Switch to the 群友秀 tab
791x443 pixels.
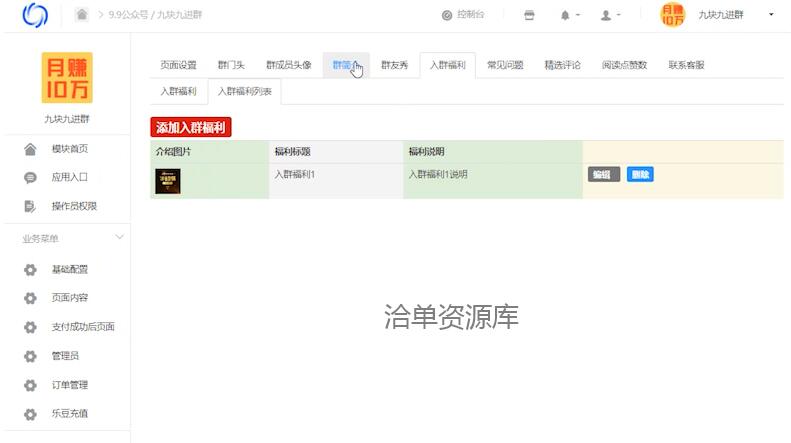394,65
